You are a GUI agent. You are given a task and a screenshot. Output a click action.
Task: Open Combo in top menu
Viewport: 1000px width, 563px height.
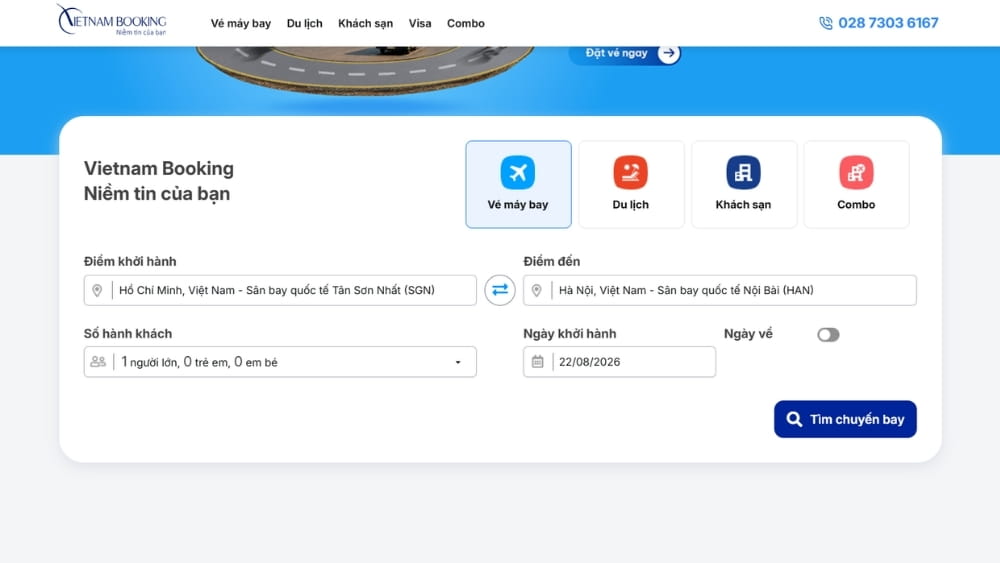tap(466, 24)
